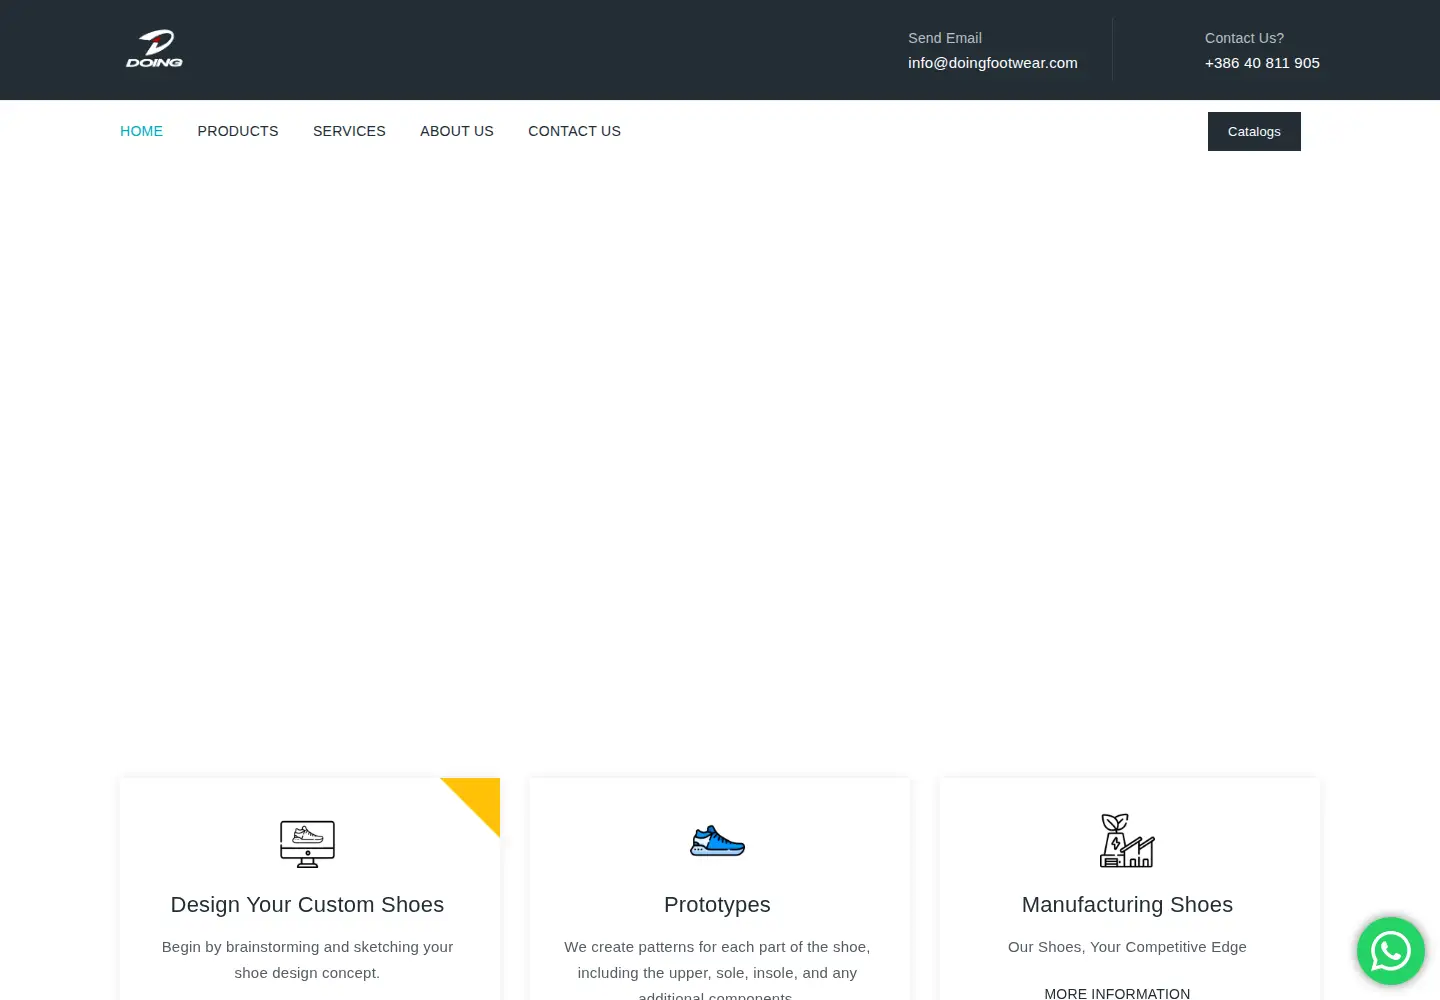Image resolution: width=1440 pixels, height=1000 pixels.
Task: Select the Design Your Custom Shoes heading
Action: coord(307,905)
